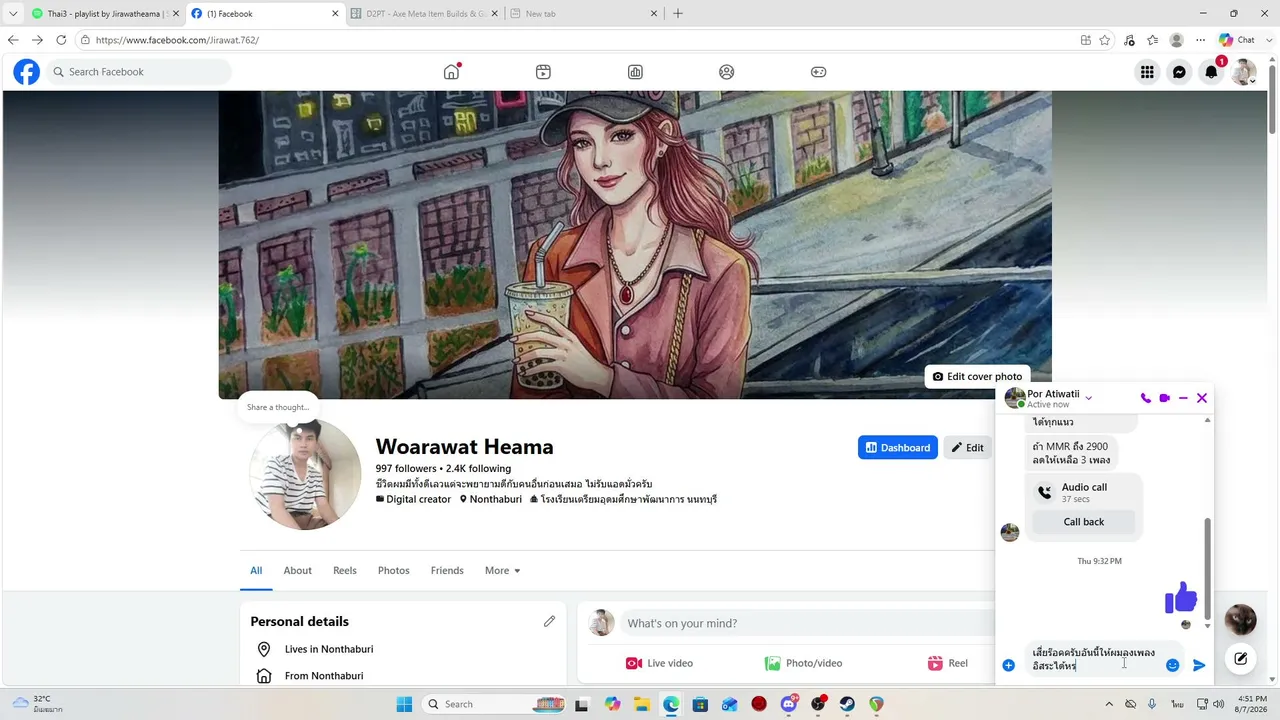Refresh the page

[x=61, y=40]
